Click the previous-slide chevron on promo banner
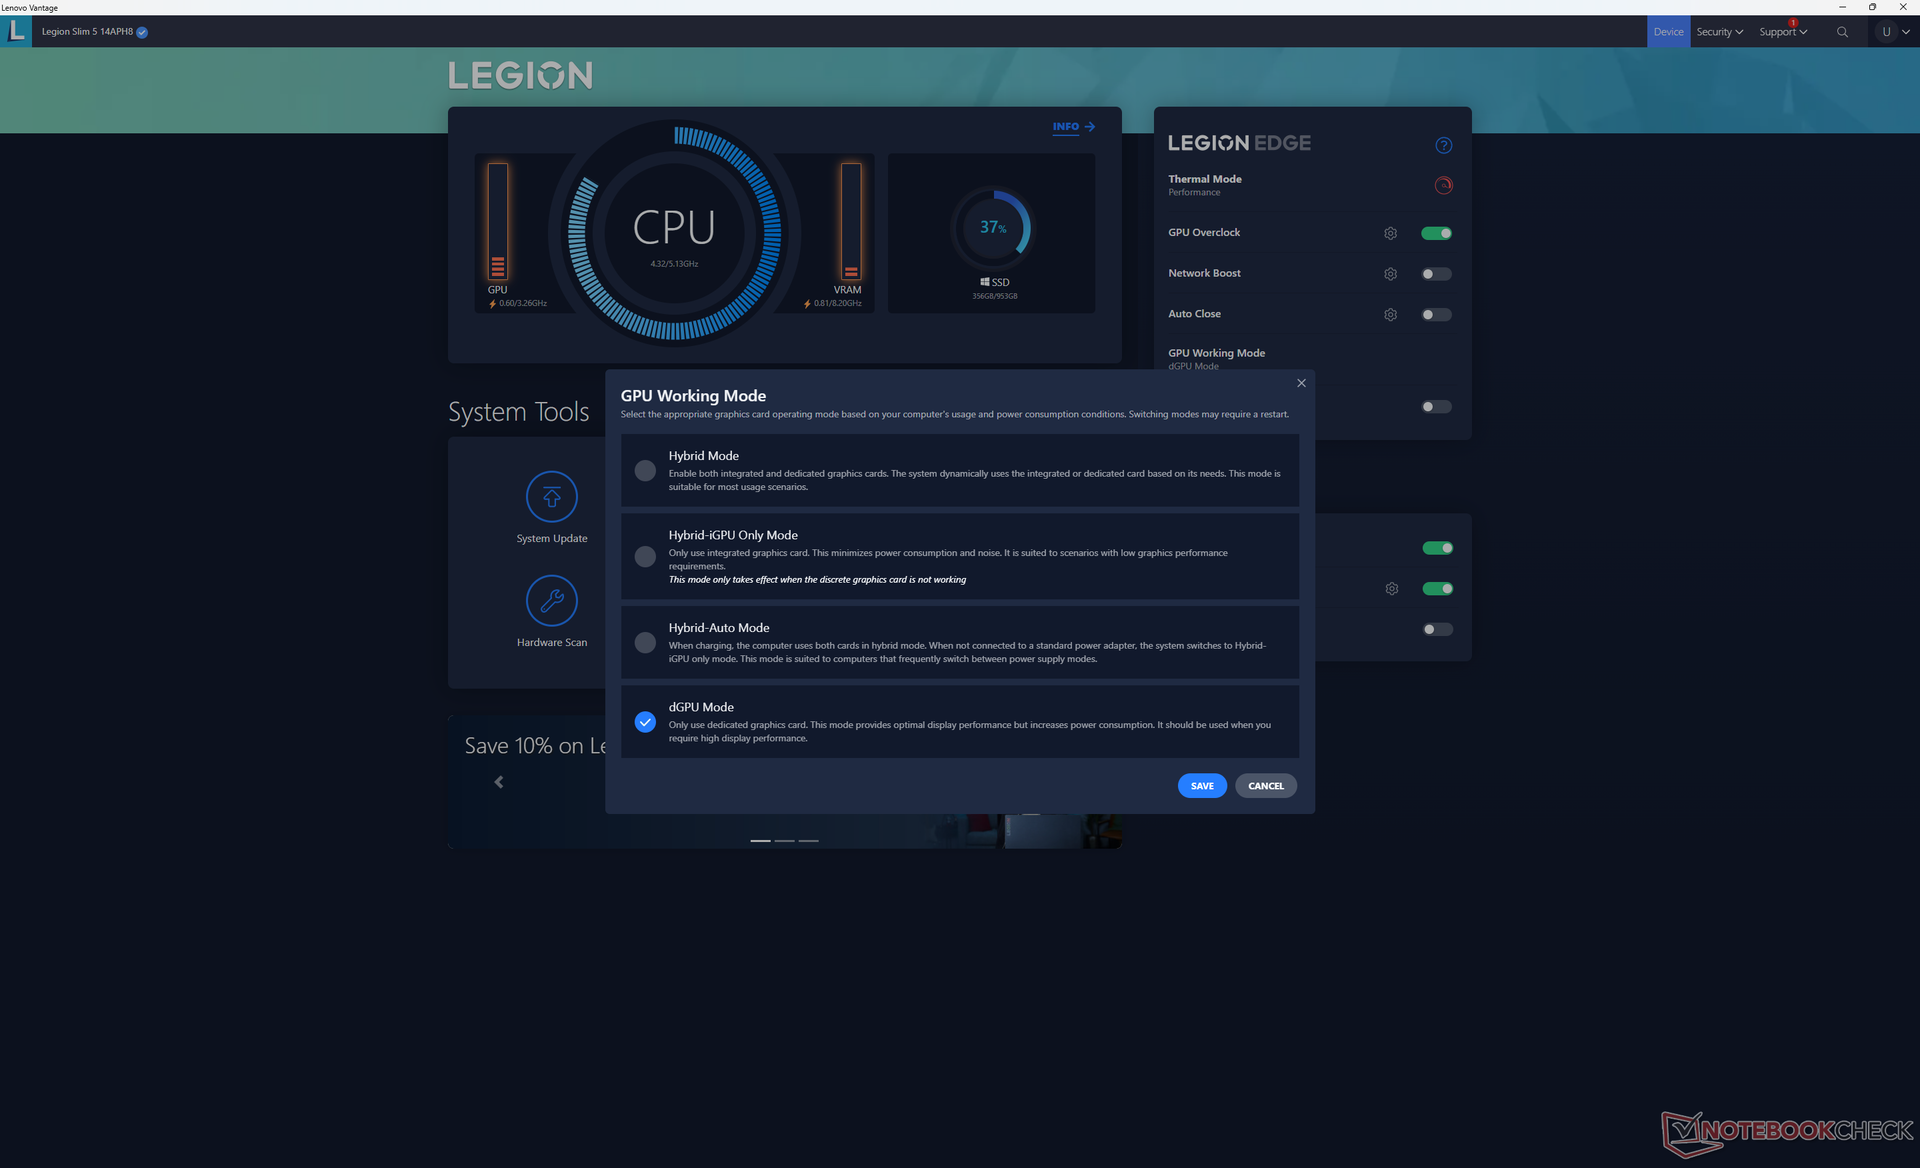 [499, 782]
